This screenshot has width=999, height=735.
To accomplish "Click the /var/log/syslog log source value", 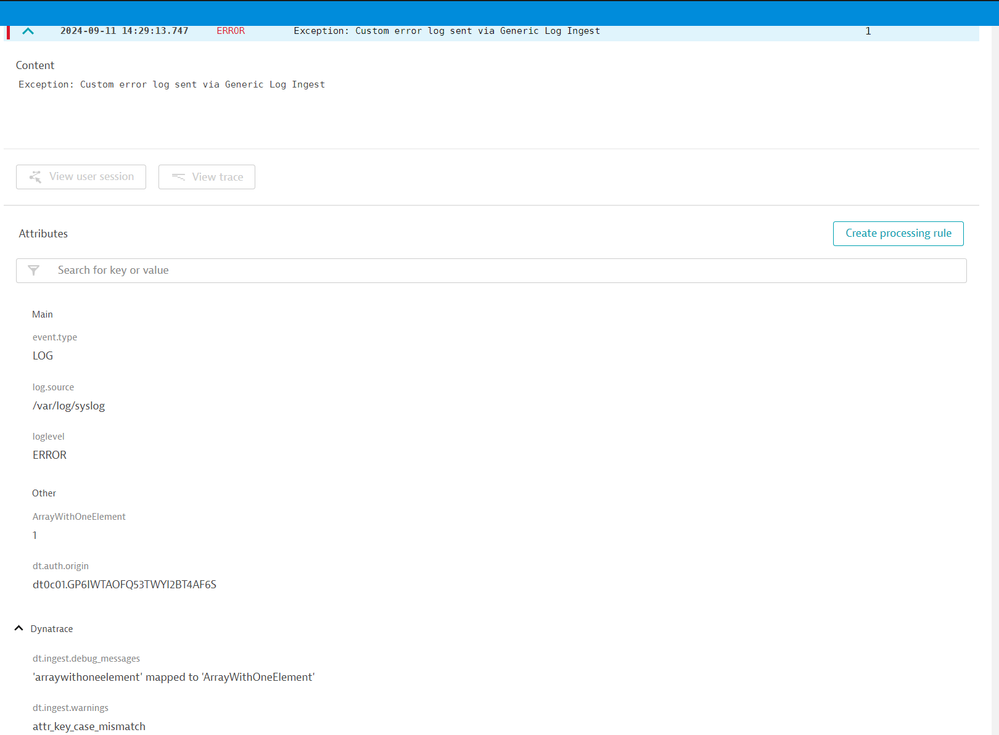I will [x=69, y=406].
